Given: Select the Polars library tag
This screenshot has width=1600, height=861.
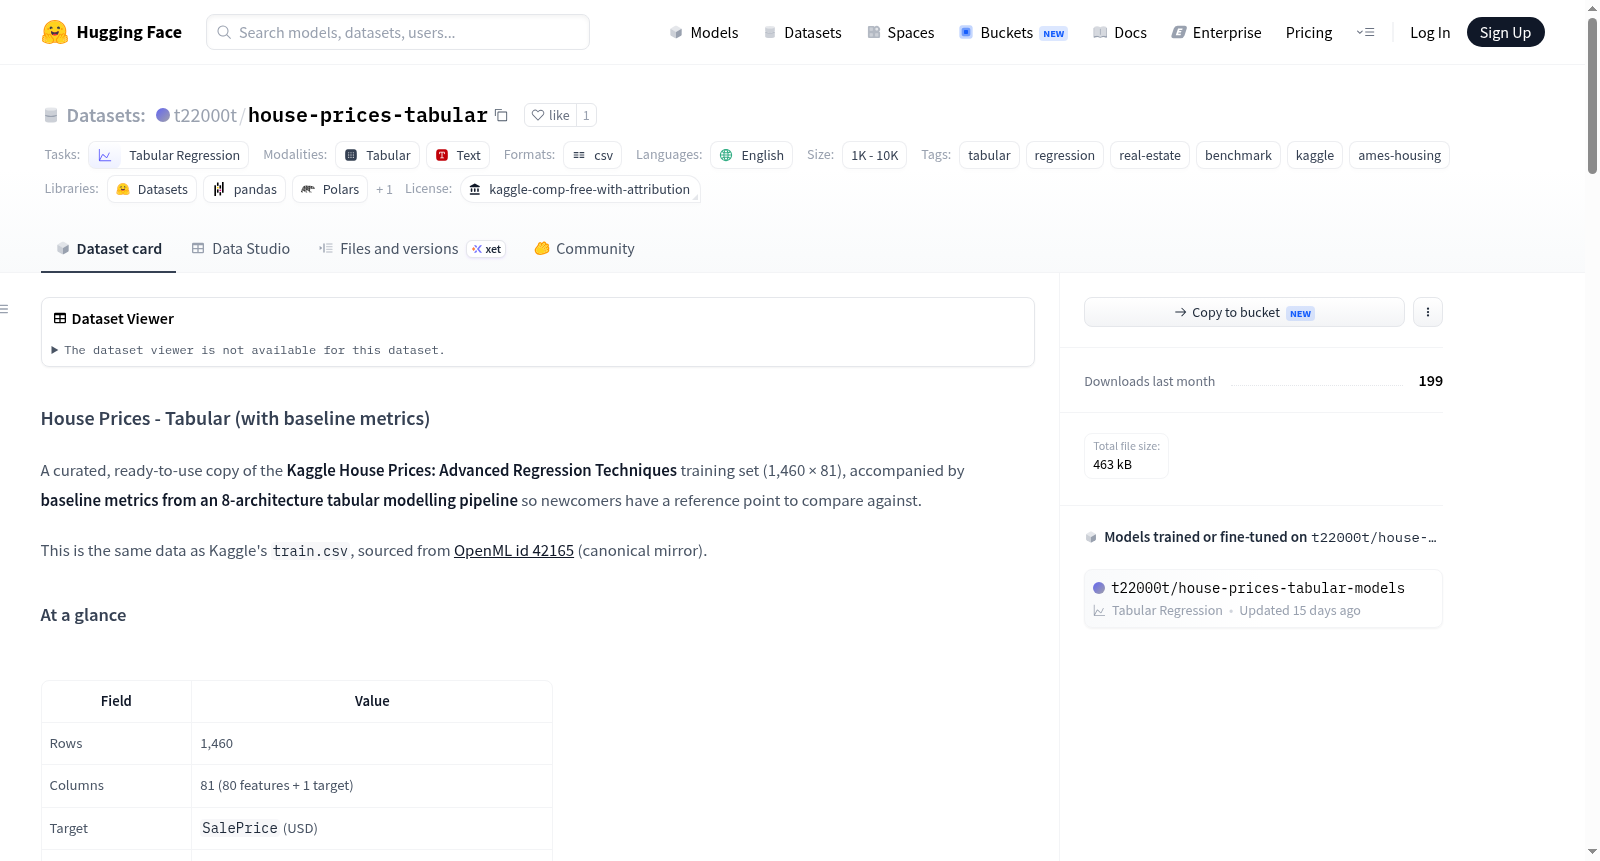Looking at the screenshot, I should point(330,189).
